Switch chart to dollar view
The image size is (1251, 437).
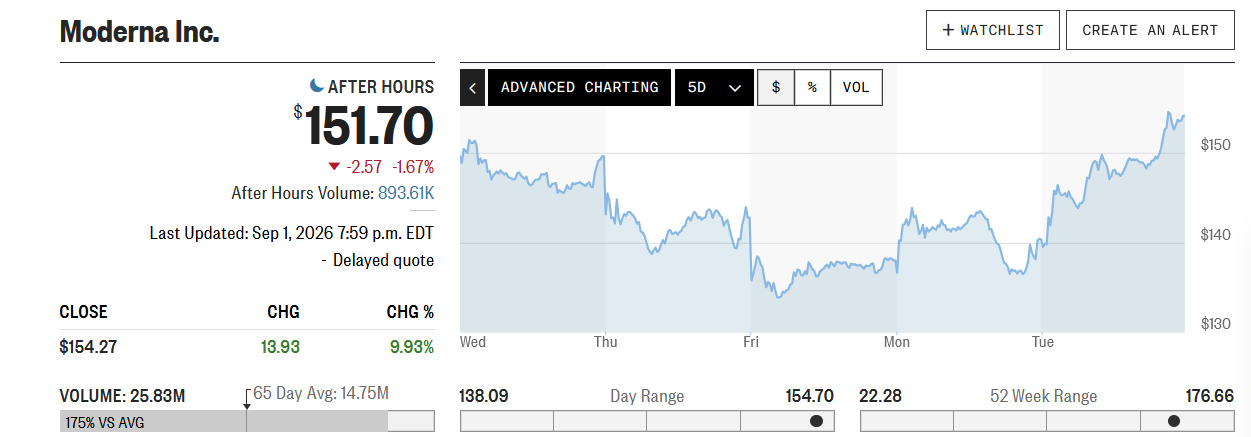[x=776, y=87]
